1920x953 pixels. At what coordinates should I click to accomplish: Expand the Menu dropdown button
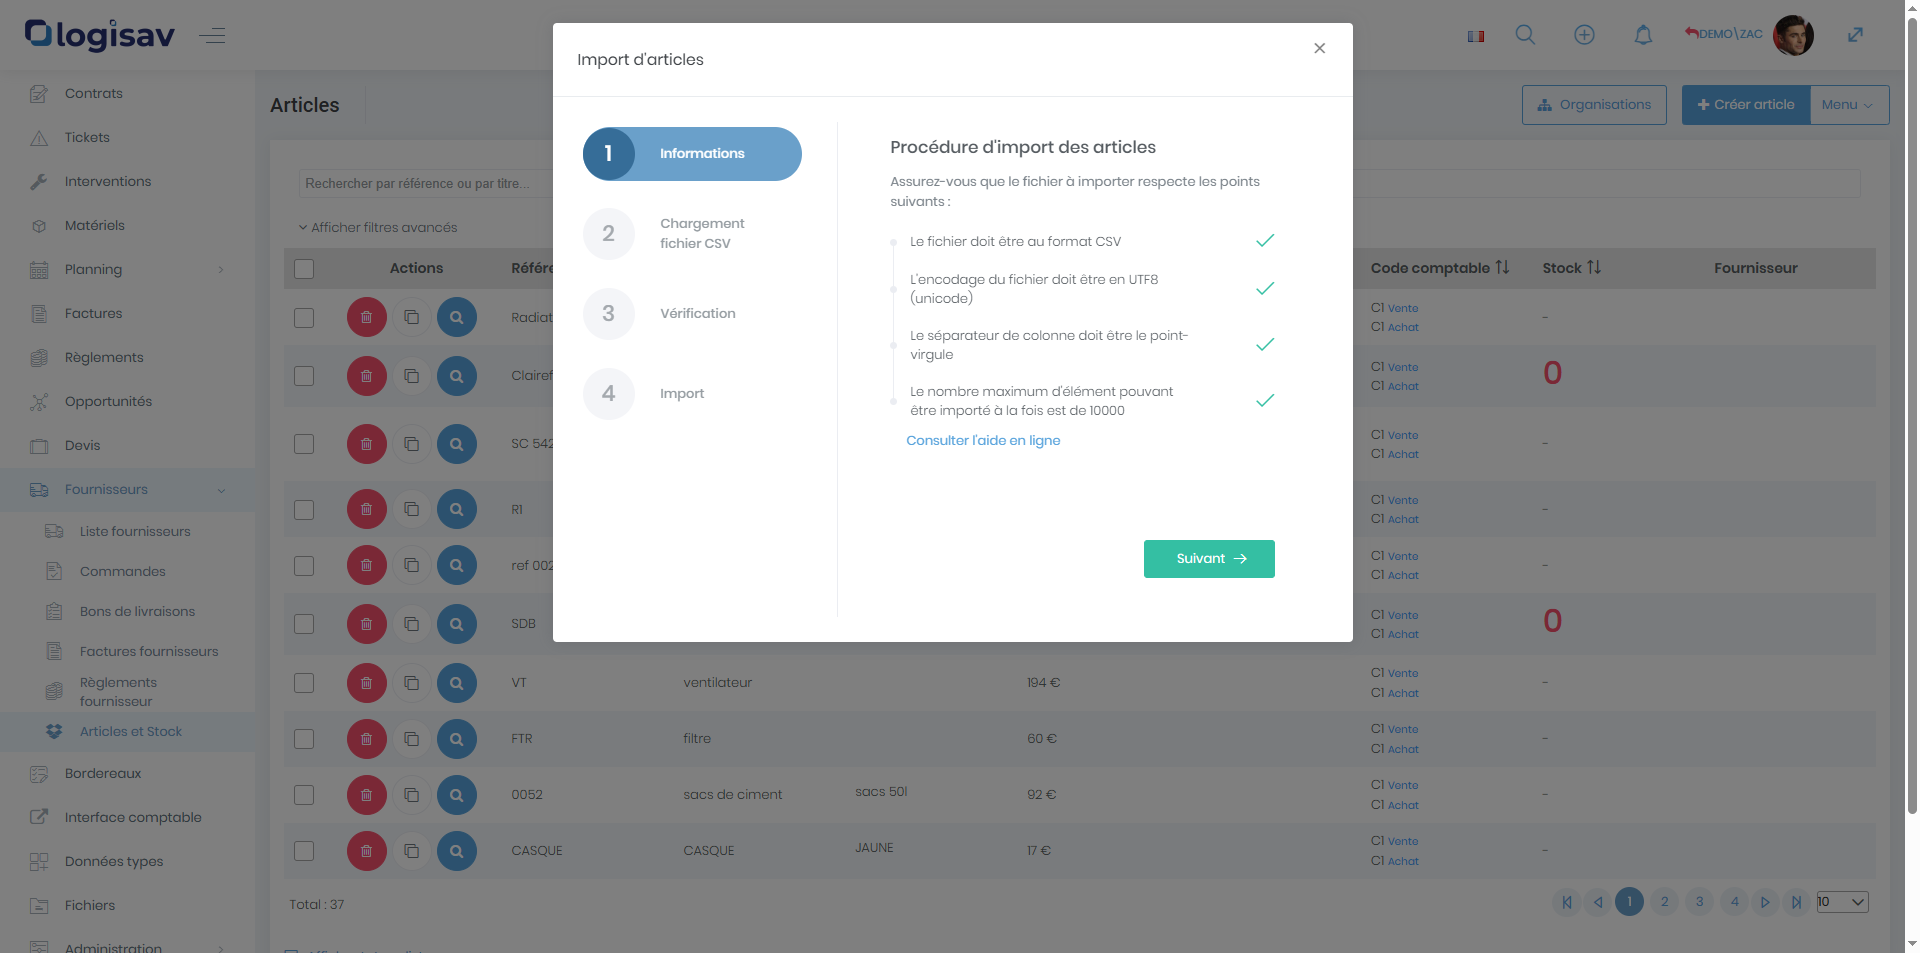(x=1849, y=105)
